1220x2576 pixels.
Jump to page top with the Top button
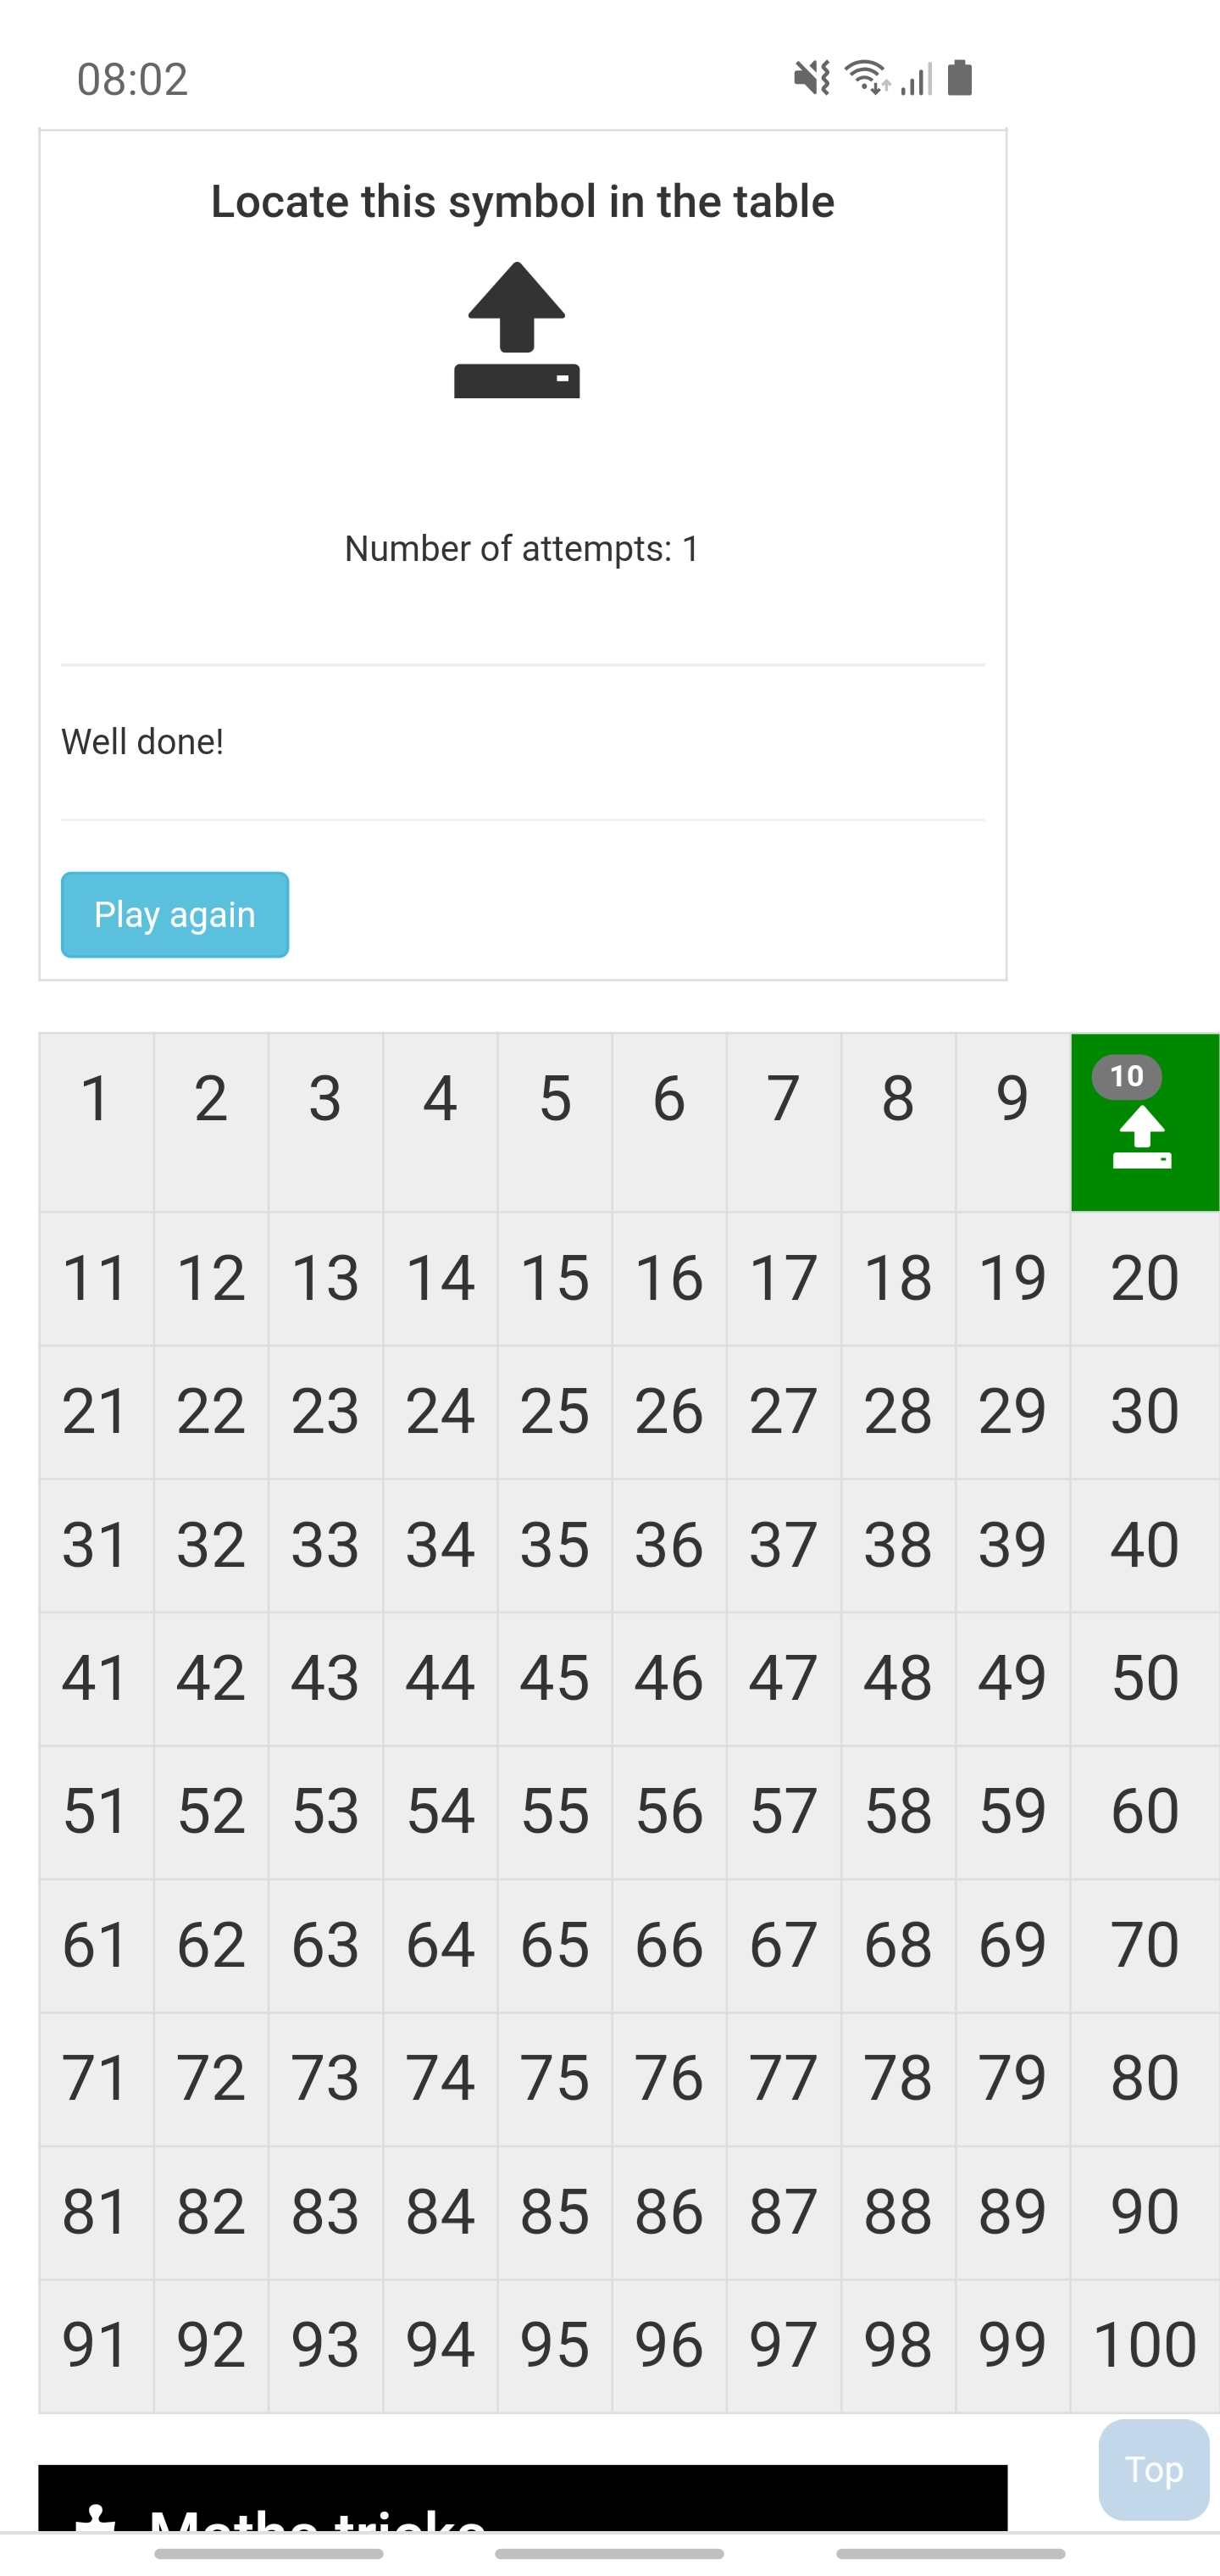tap(1153, 2469)
